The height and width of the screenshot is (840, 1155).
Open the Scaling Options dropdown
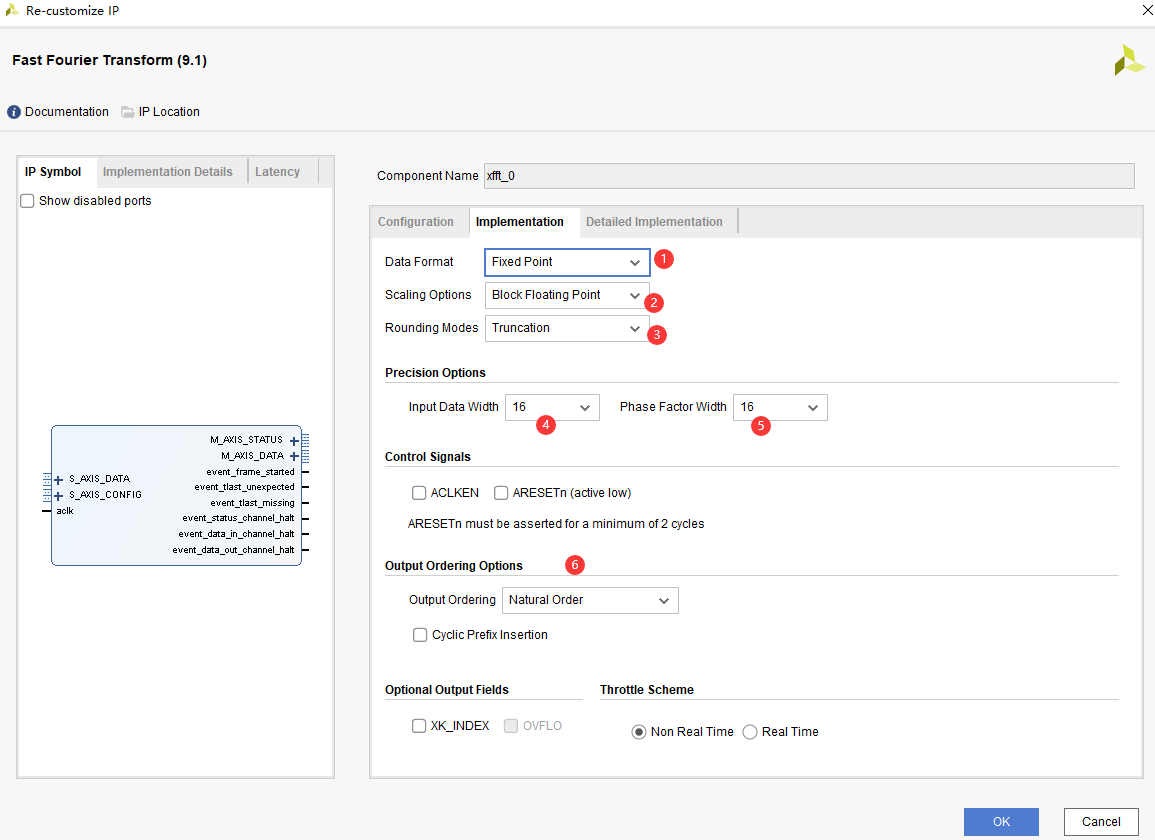pos(567,295)
